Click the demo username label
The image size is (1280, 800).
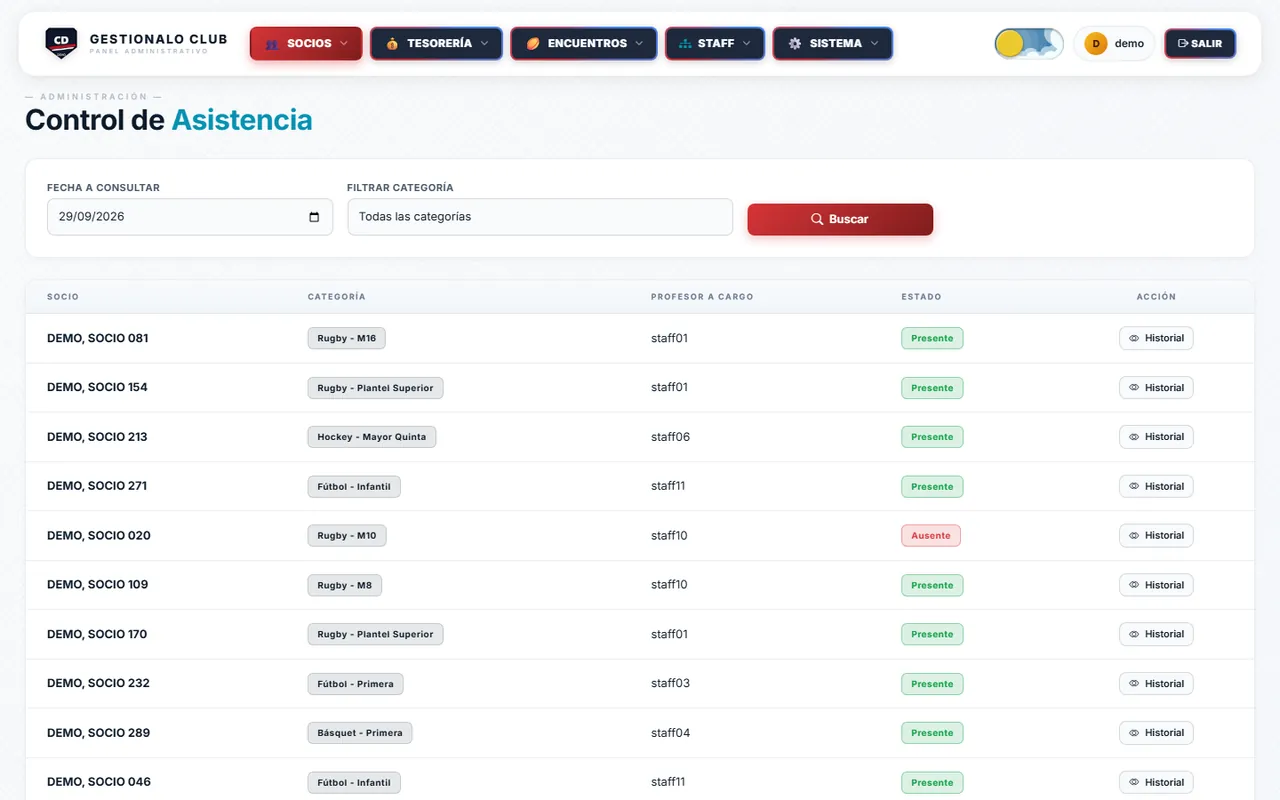(x=1129, y=44)
